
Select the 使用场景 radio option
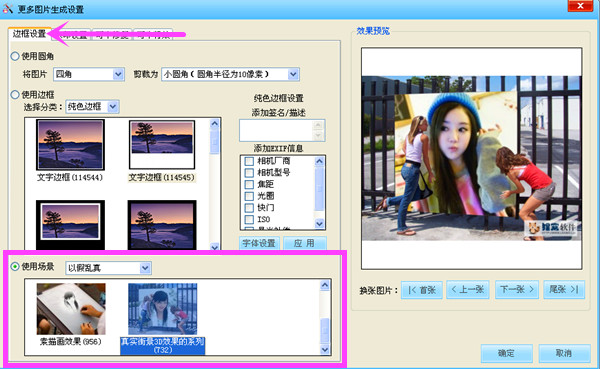(x=15, y=266)
